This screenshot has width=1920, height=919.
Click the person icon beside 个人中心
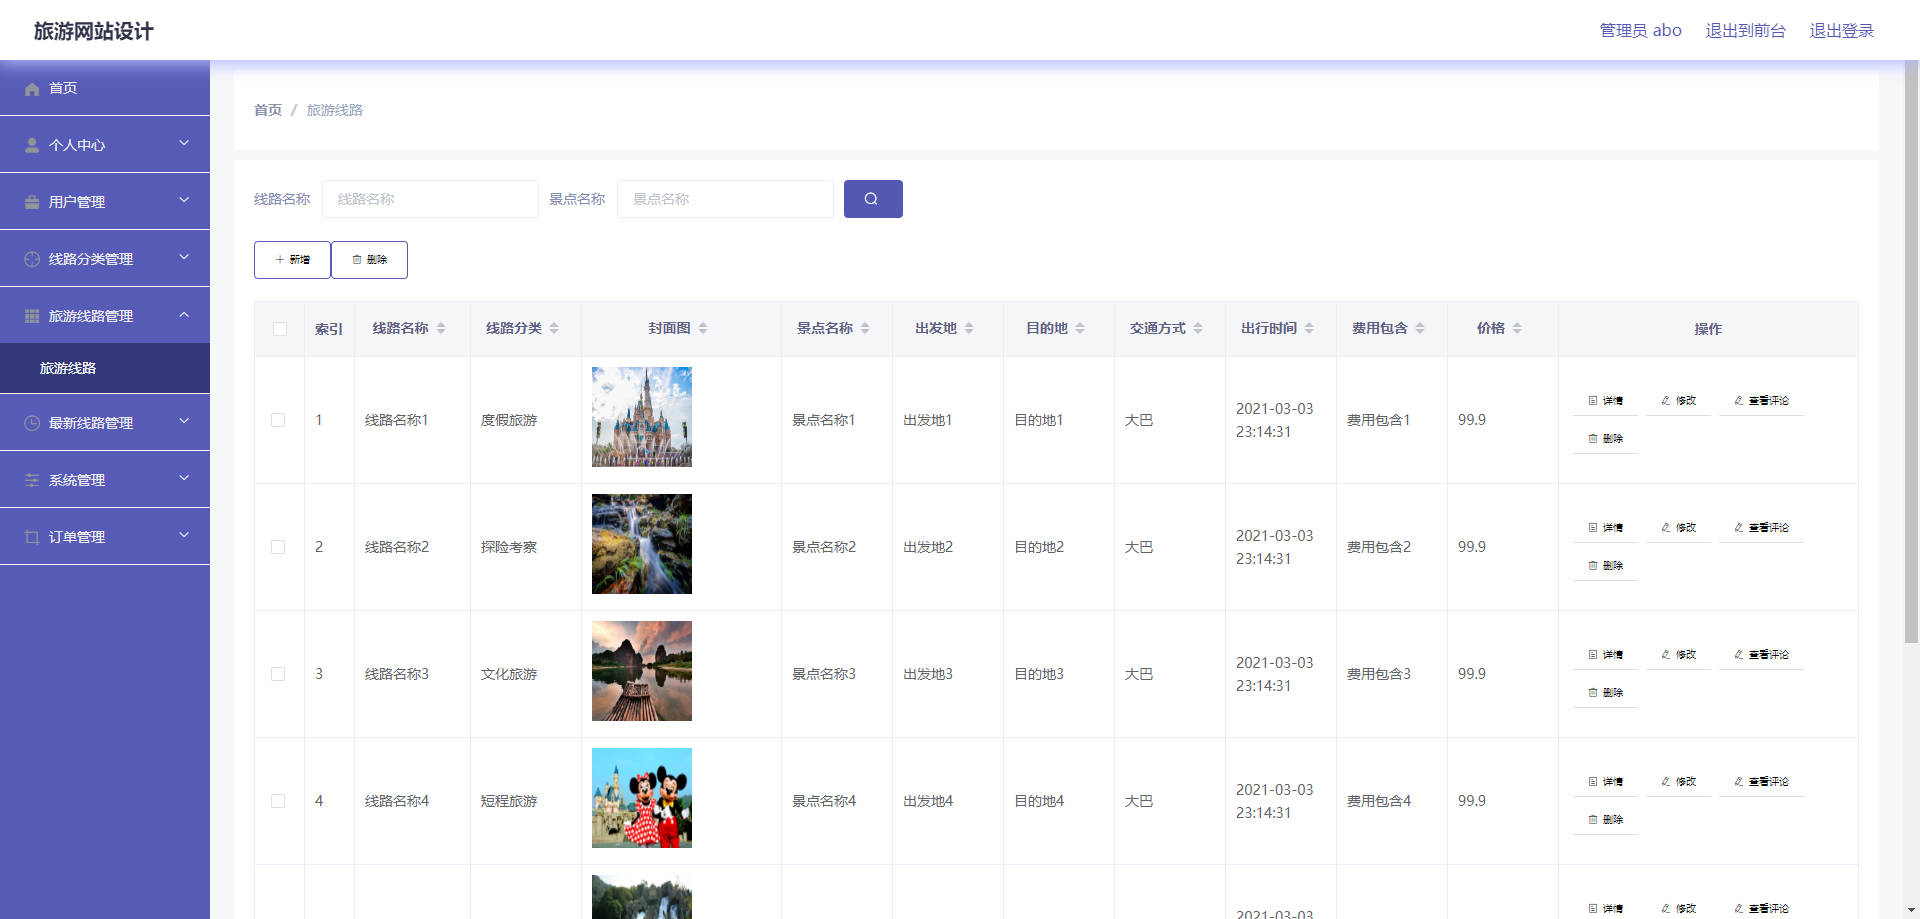tap(32, 145)
